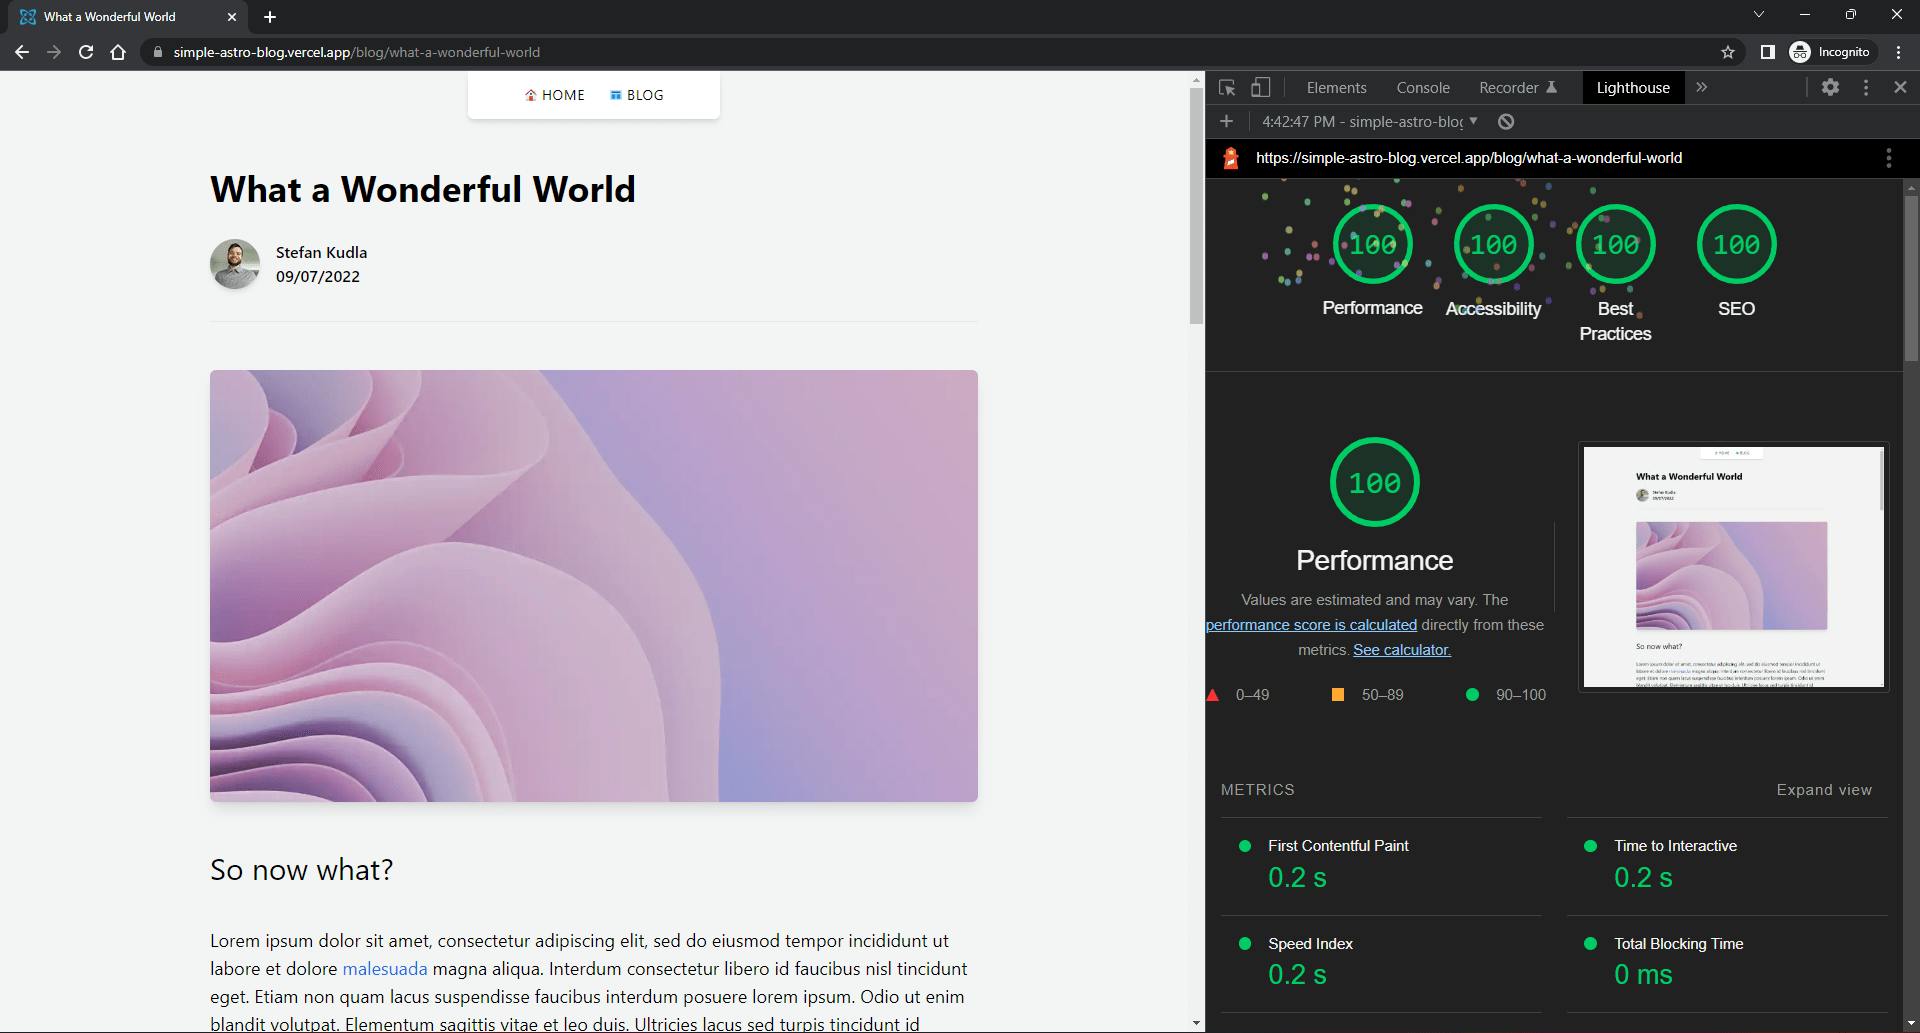Open DevTools settings gear
Screen dimensions: 1920x1033
click(x=1830, y=88)
